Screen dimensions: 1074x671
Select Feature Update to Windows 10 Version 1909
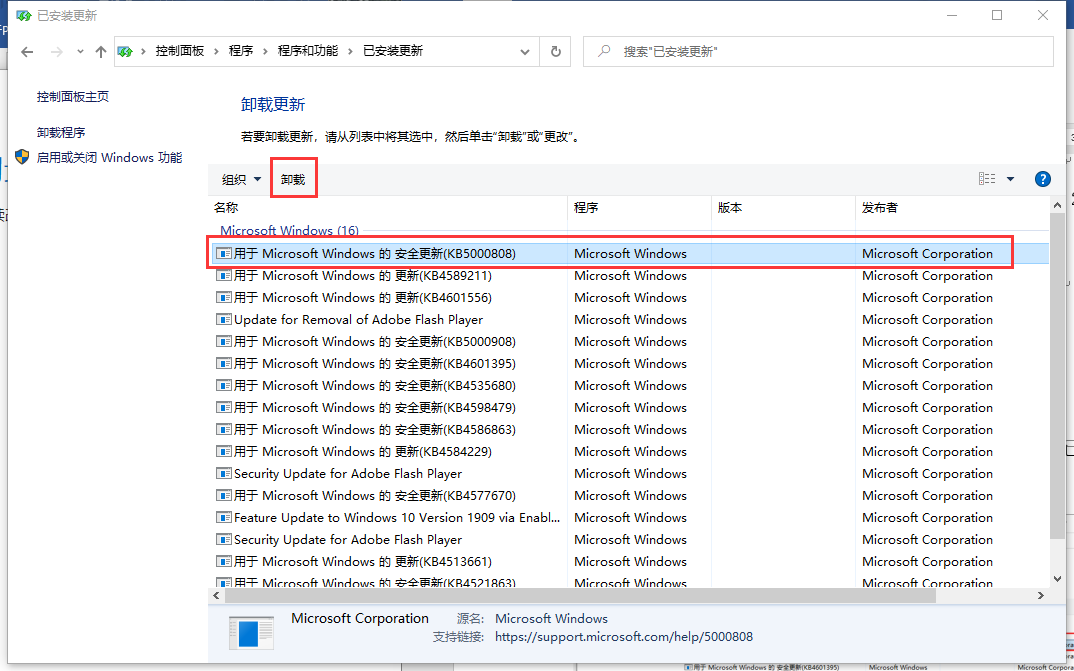pos(629,517)
